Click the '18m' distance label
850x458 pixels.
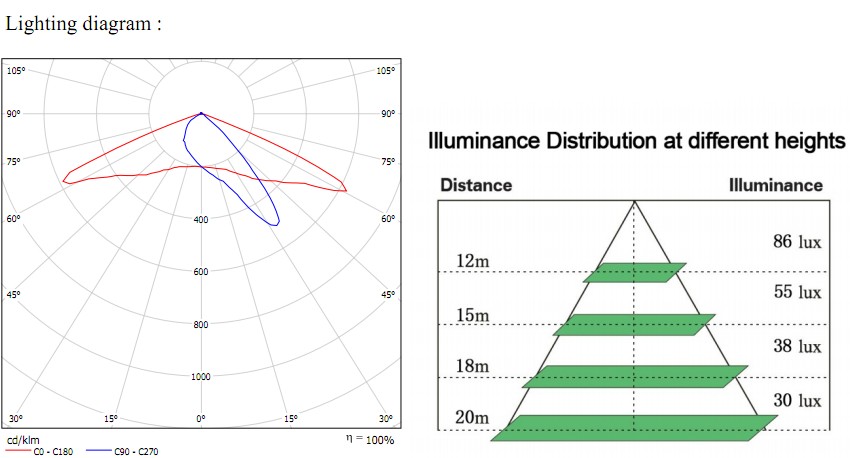473,366
